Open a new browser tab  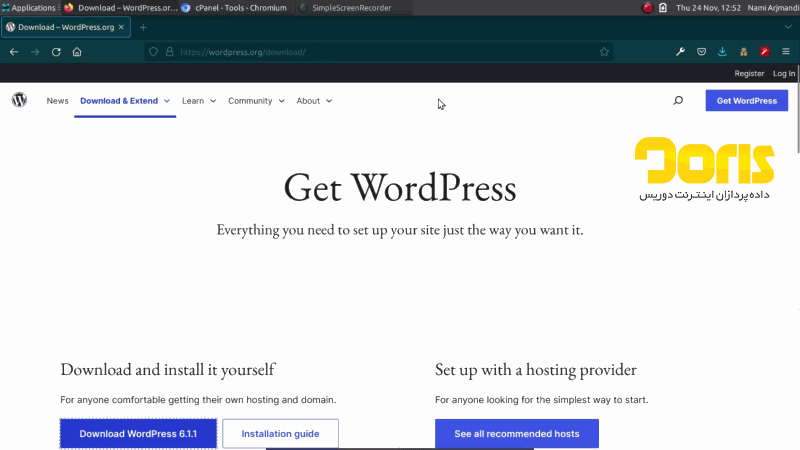[143, 28]
